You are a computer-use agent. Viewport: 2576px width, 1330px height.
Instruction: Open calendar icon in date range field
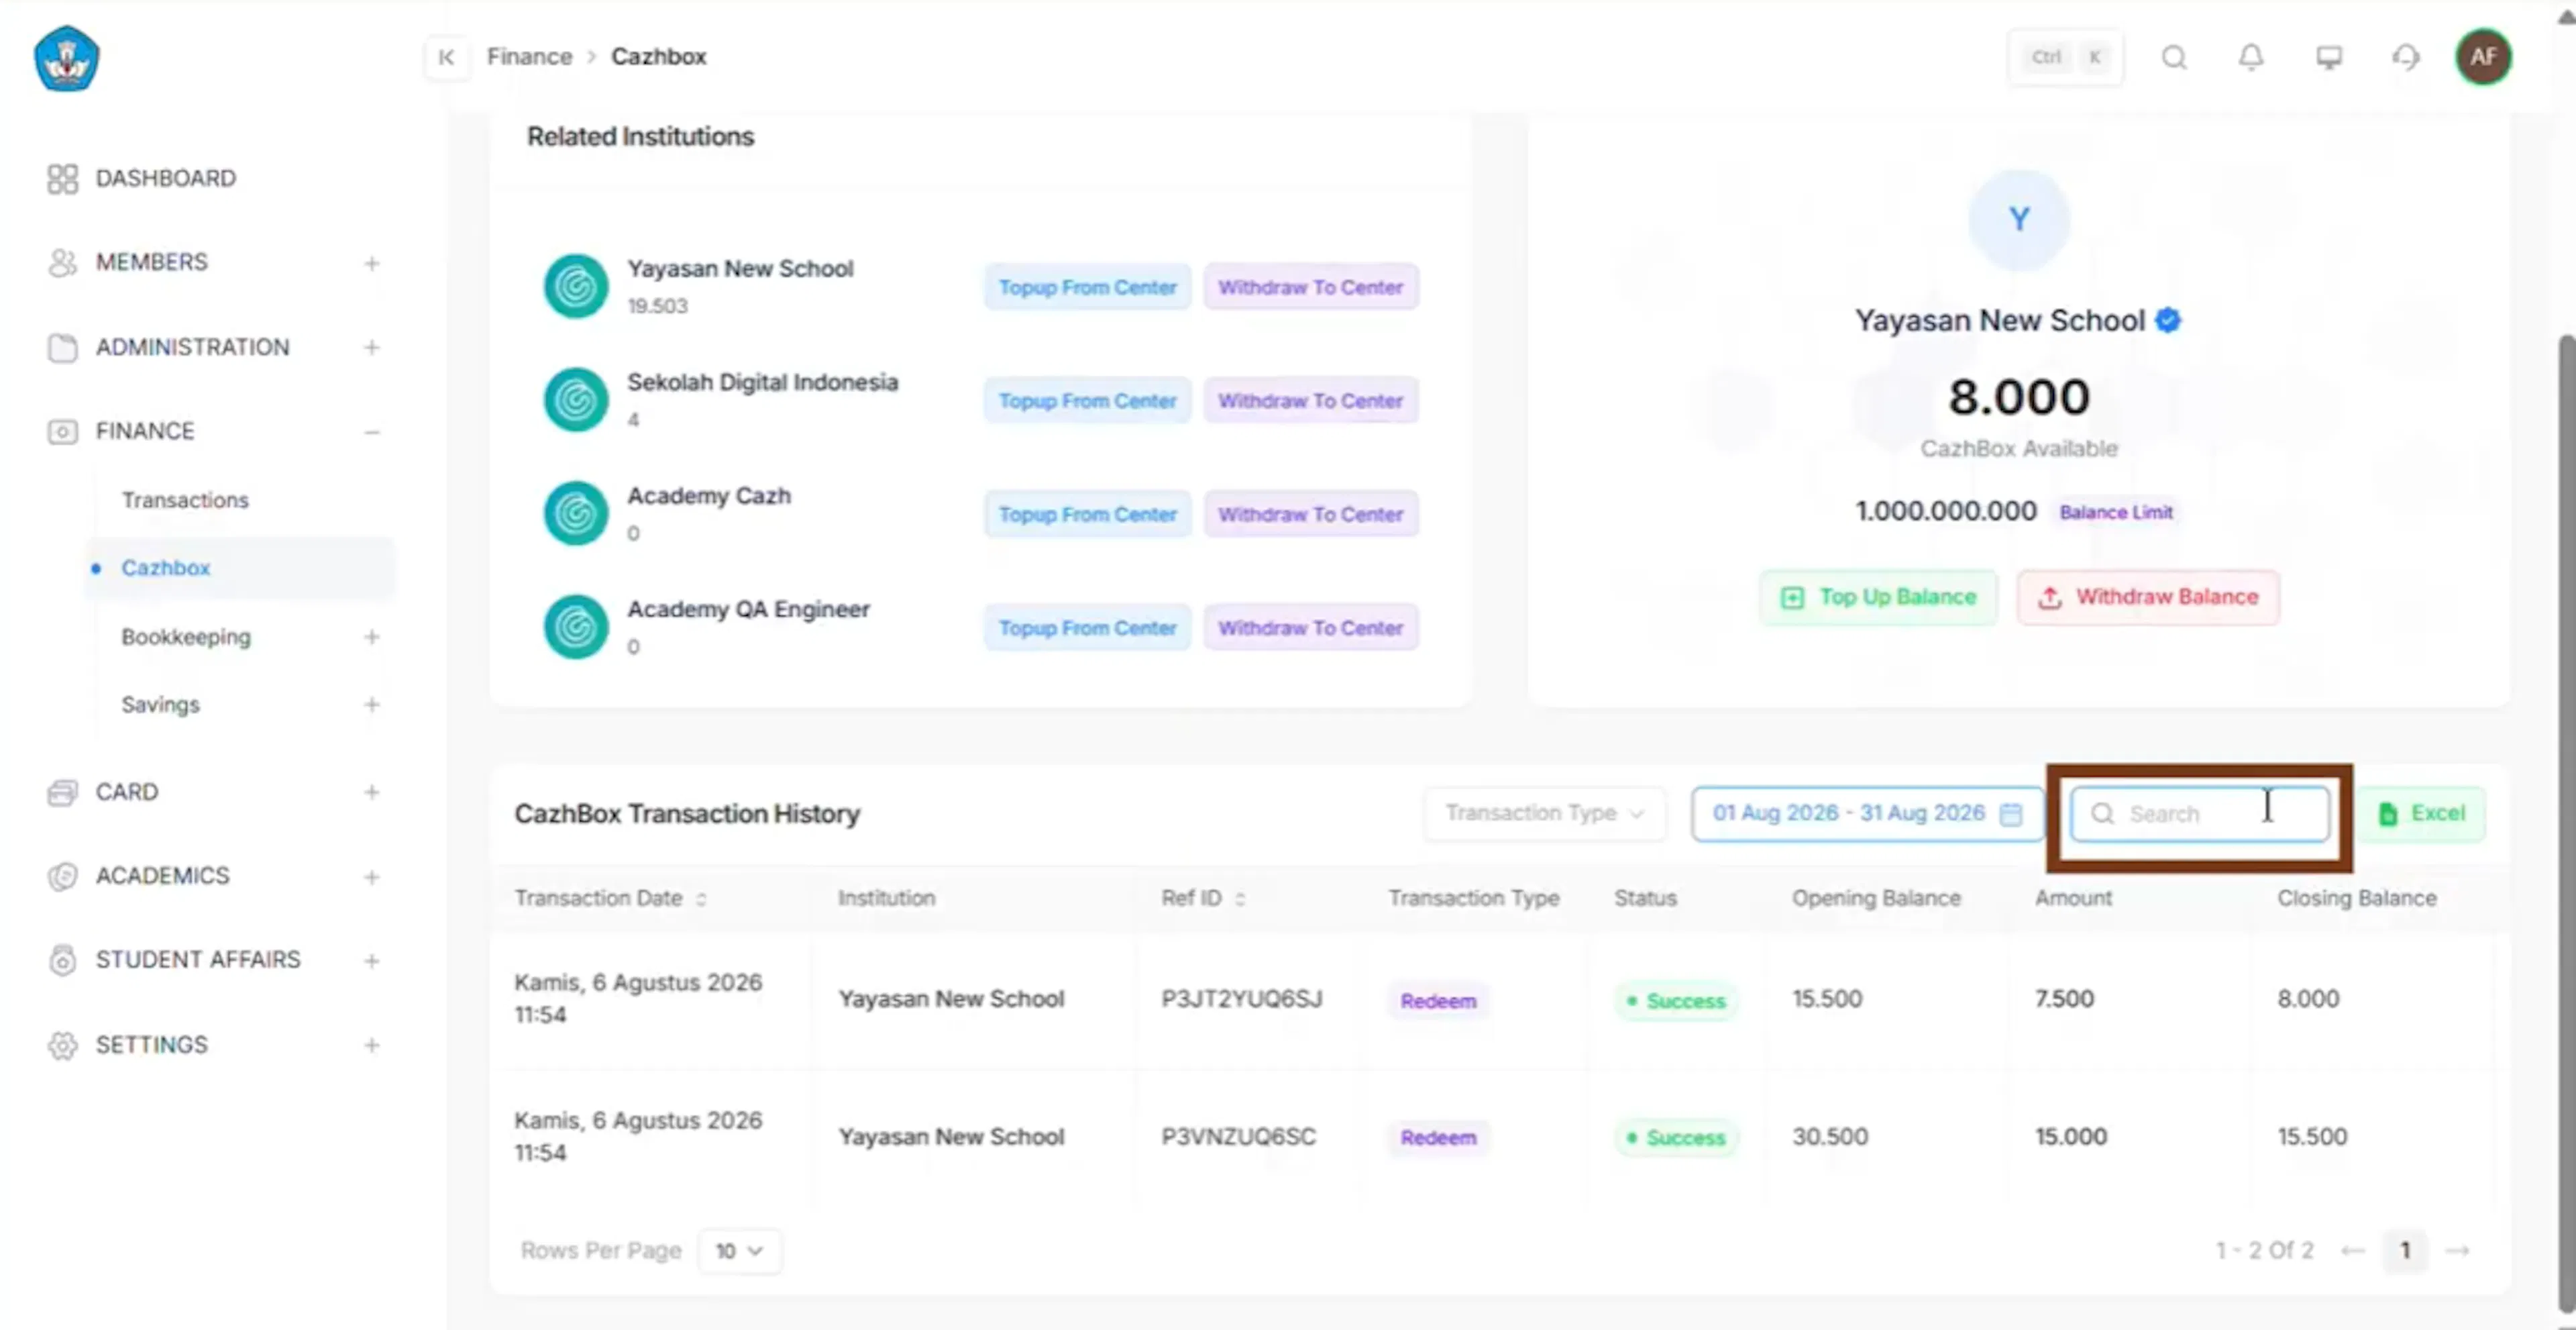point(2010,814)
